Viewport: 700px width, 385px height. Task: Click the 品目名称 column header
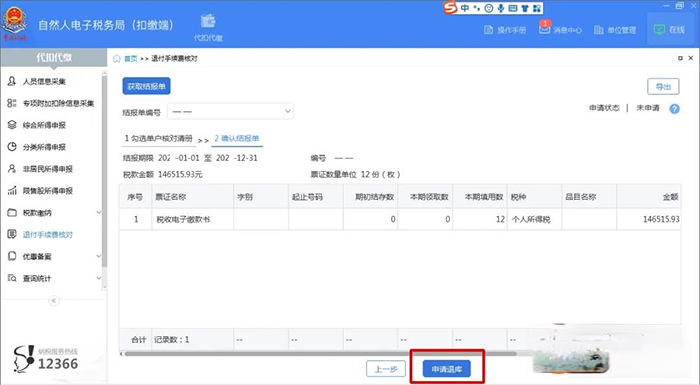coord(589,197)
